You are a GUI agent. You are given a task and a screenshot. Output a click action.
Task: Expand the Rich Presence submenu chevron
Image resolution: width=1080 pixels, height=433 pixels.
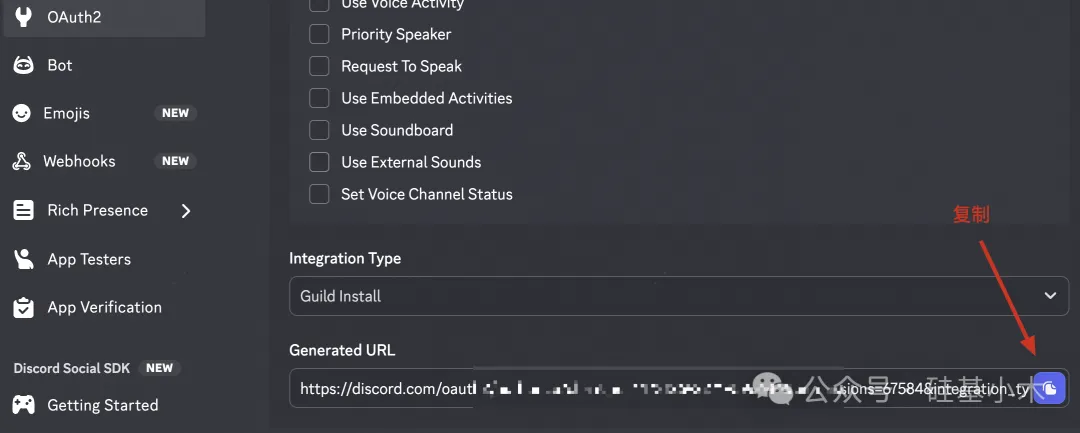[186, 211]
